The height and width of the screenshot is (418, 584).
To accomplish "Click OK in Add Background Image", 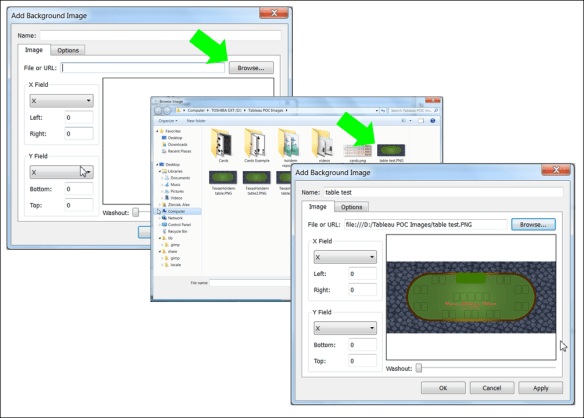I will (443, 388).
